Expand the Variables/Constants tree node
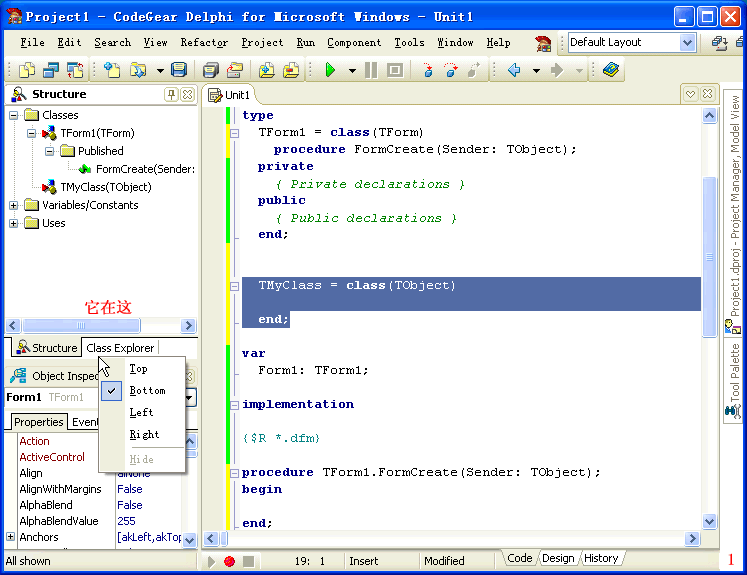Screen dimensions: 747x575 click(x=13, y=205)
